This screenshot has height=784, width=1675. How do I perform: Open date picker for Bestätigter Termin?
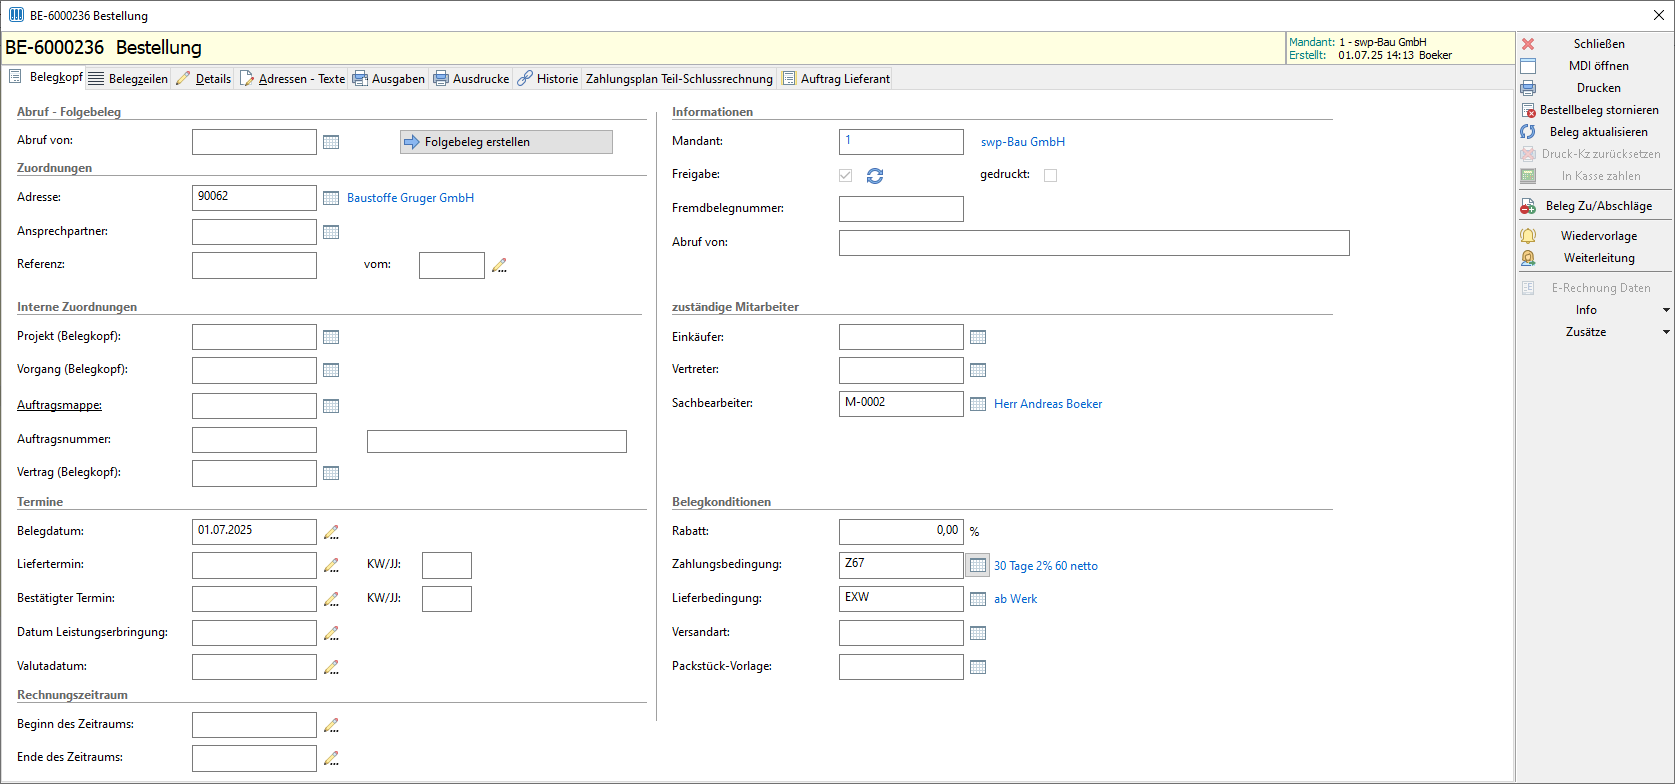[x=331, y=599]
